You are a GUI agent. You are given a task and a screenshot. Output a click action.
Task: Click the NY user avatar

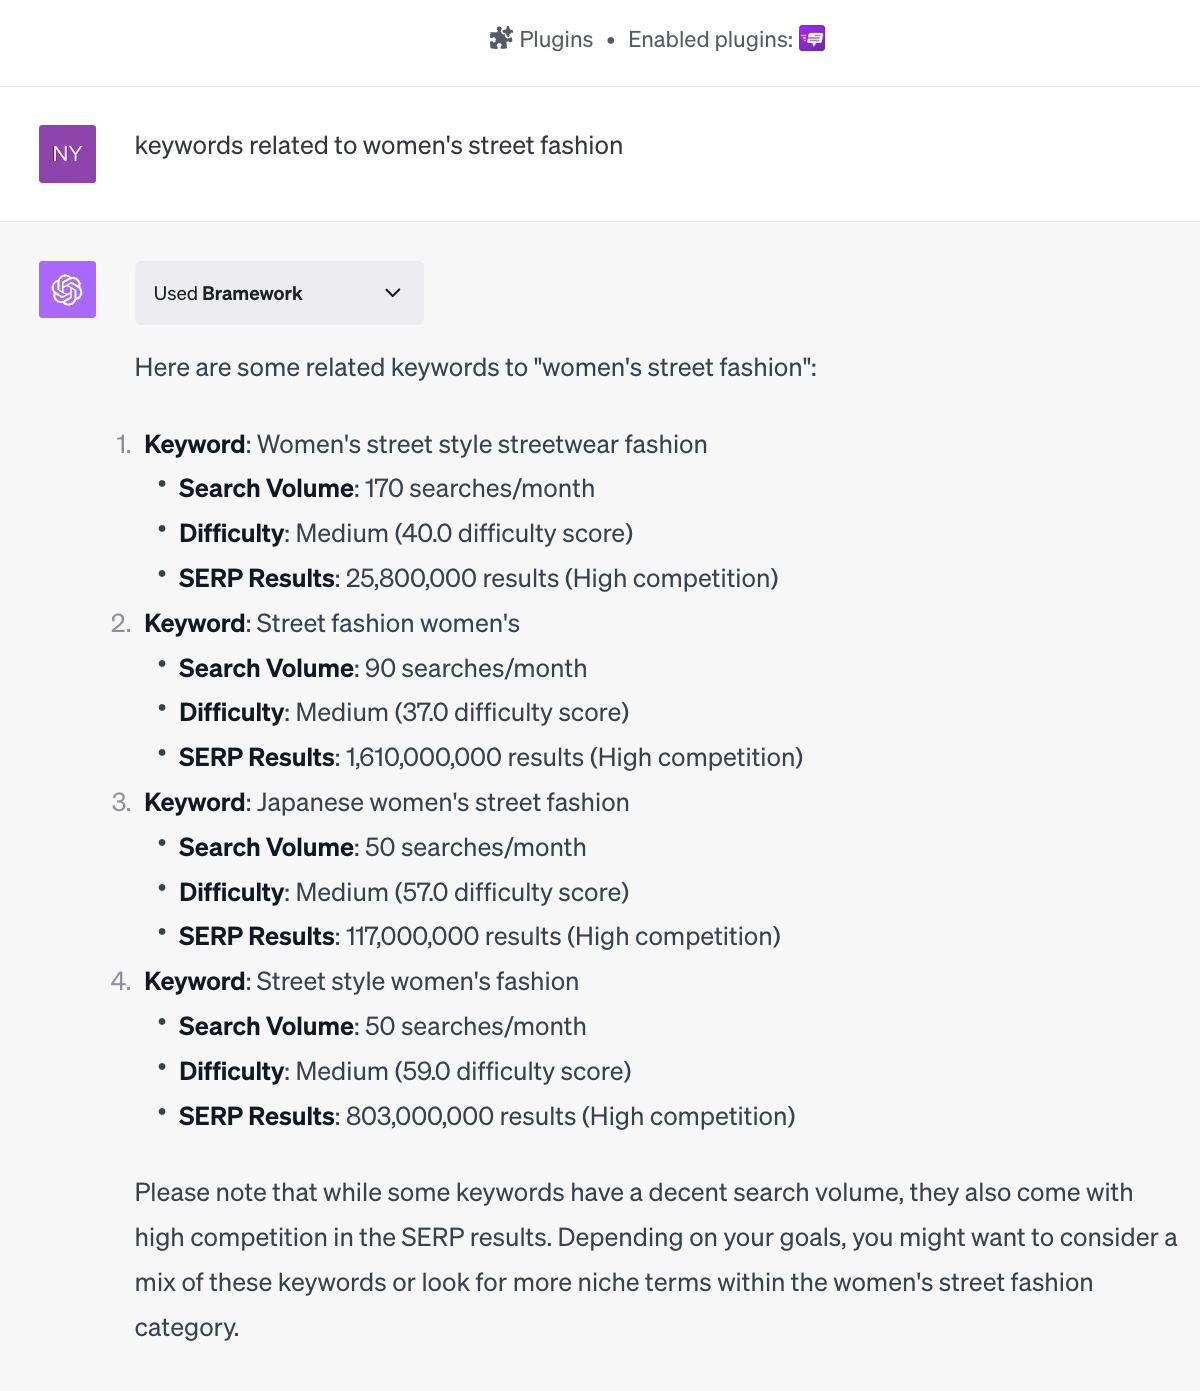(x=67, y=154)
